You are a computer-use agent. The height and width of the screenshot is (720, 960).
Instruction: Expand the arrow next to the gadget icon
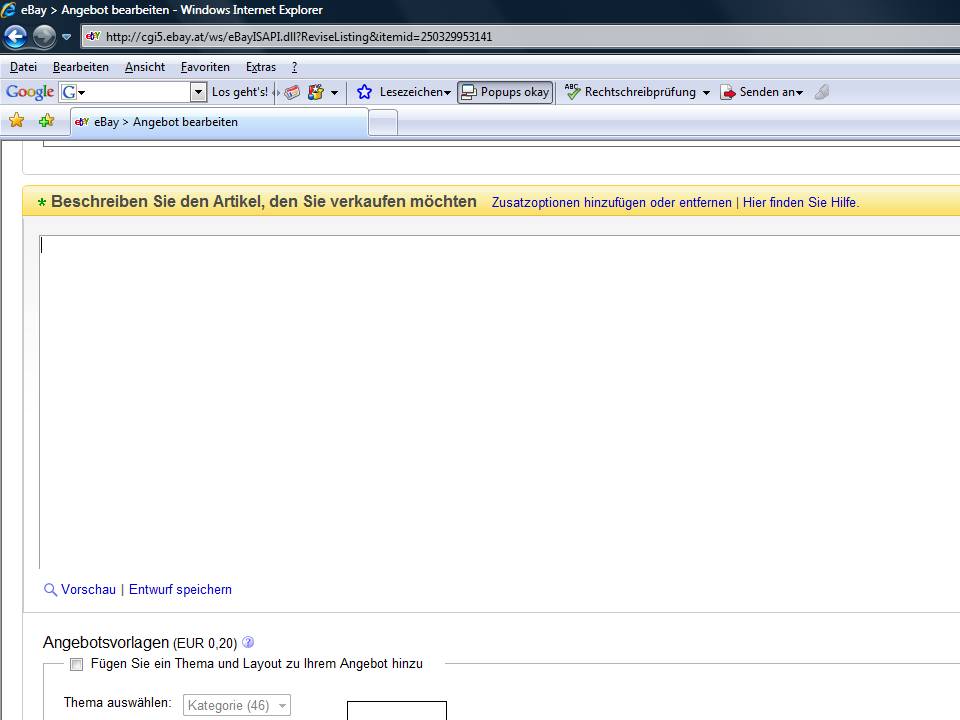(334, 93)
